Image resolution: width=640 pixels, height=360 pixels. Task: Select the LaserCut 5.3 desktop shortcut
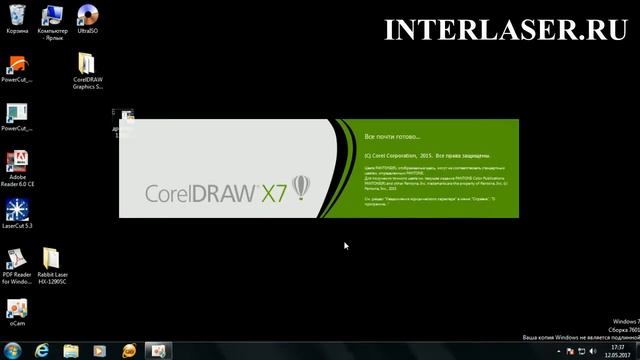[x=17, y=214]
